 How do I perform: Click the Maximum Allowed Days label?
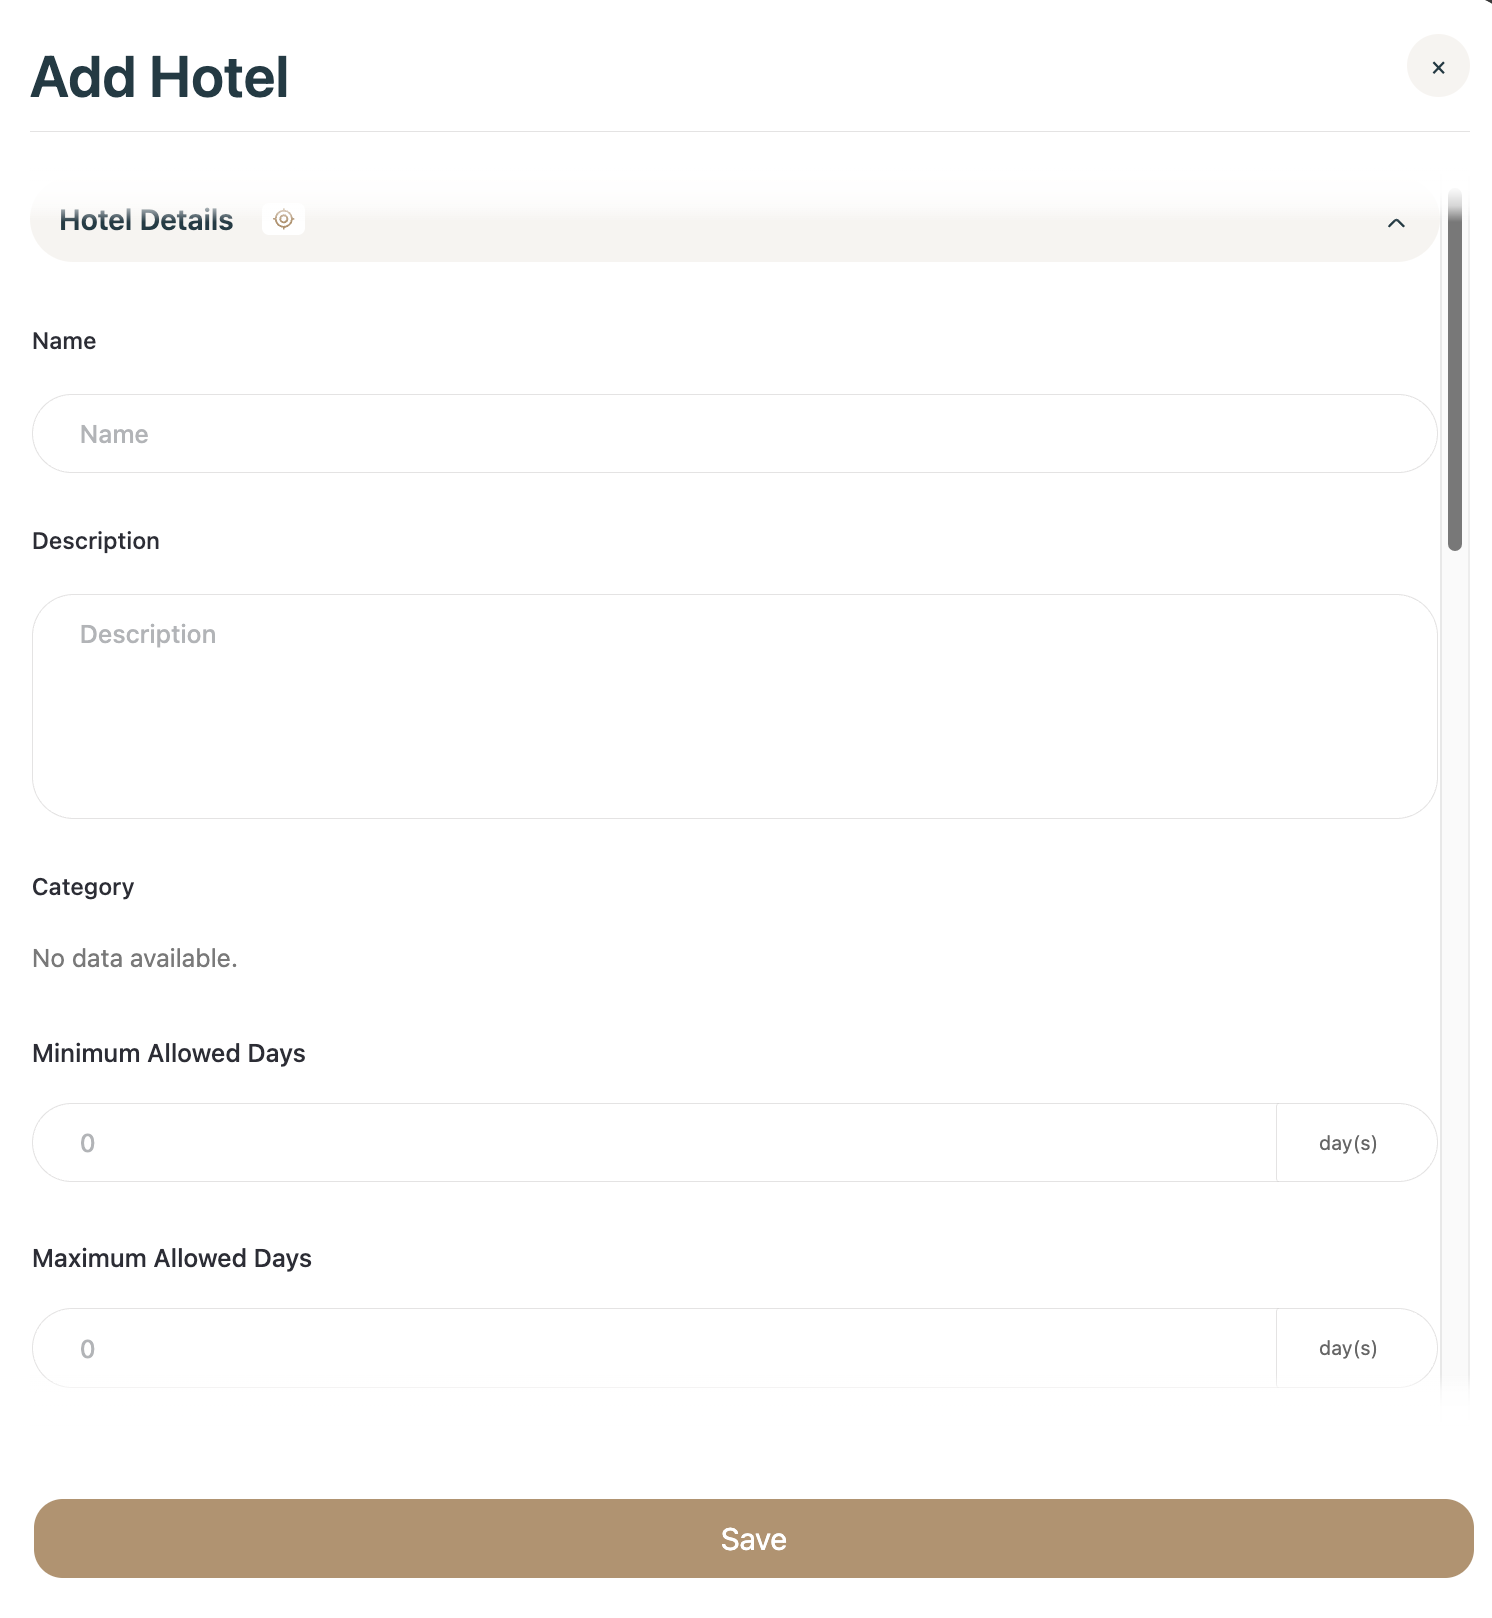172,1258
